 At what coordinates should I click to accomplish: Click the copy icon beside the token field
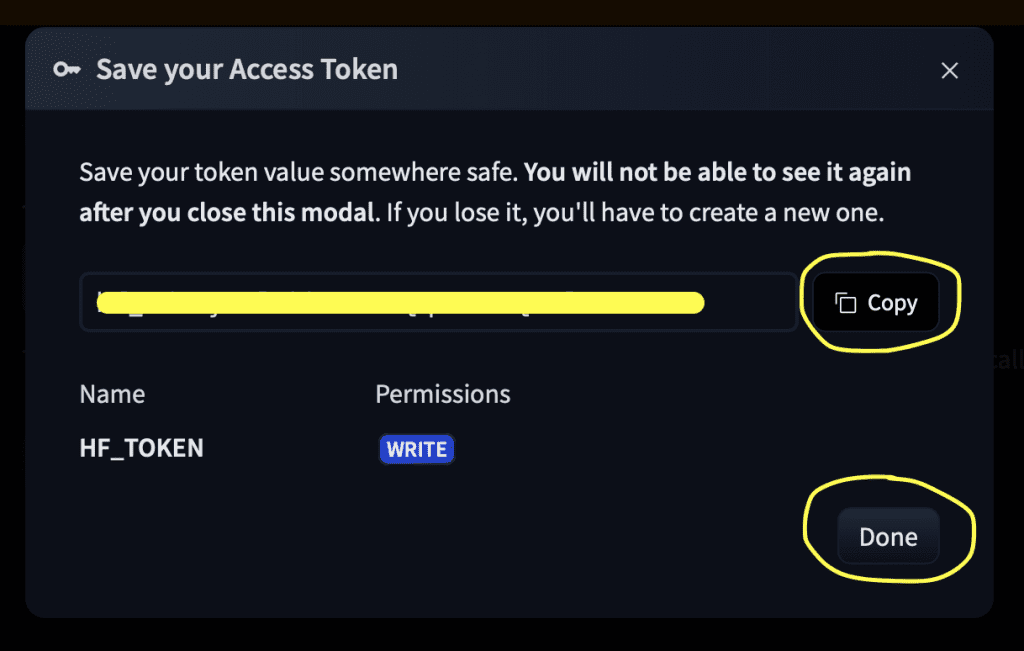click(846, 303)
